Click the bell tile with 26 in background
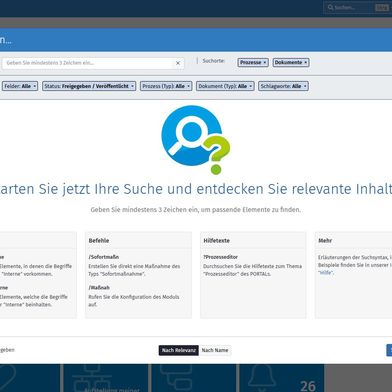This screenshot has width=392, height=392. (x=282, y=378)
